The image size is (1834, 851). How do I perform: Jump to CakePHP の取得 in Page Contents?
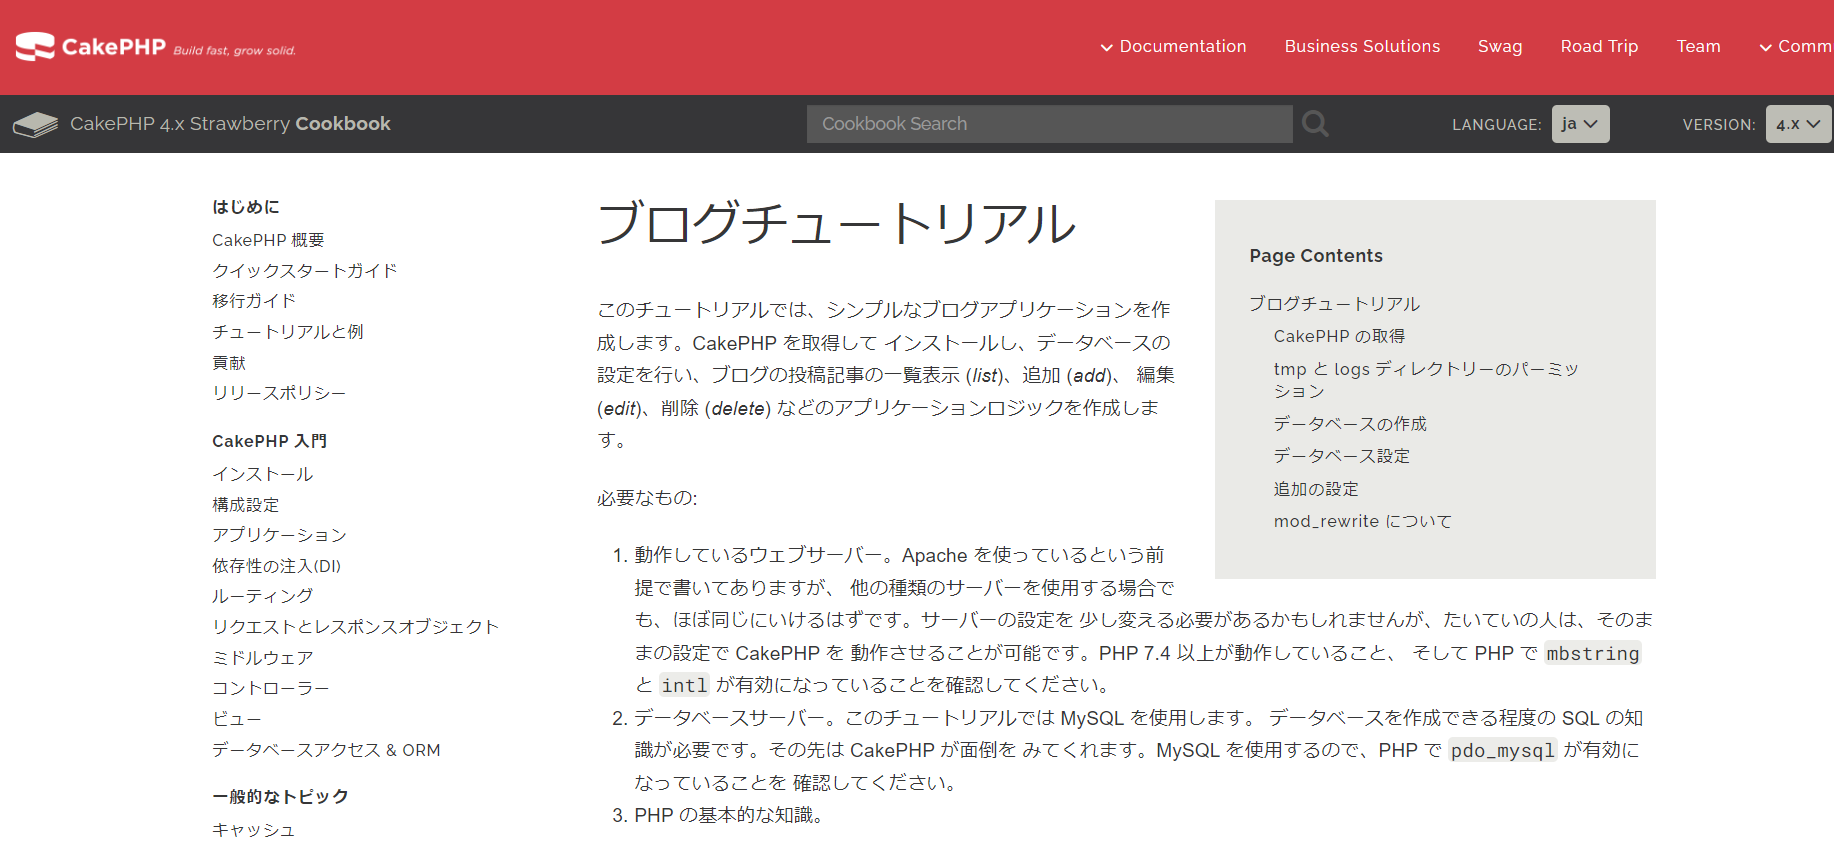tap(1339, 336)
